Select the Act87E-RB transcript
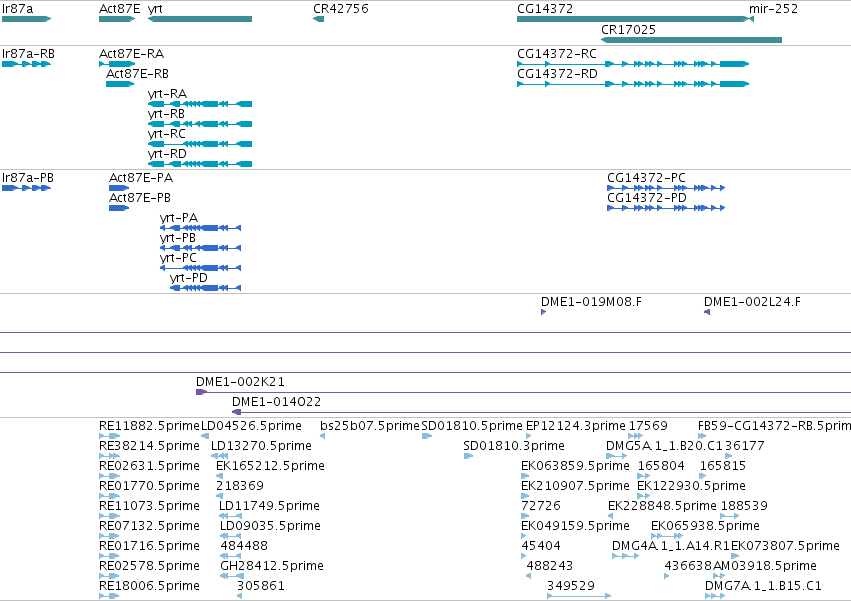The image size is (851, 601). point(120,84)
